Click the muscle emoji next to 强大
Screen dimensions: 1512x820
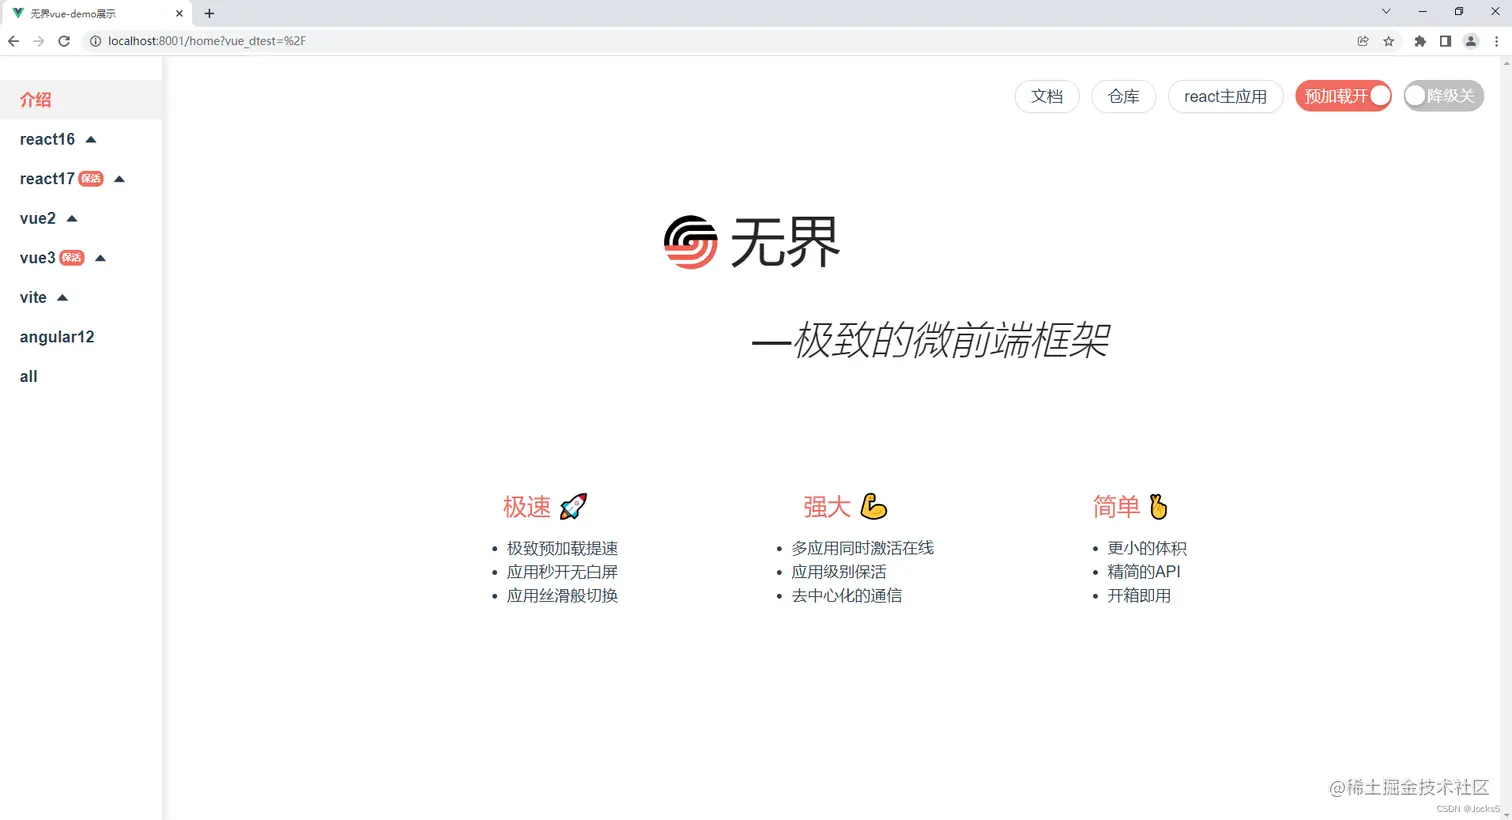coord(873,506)
